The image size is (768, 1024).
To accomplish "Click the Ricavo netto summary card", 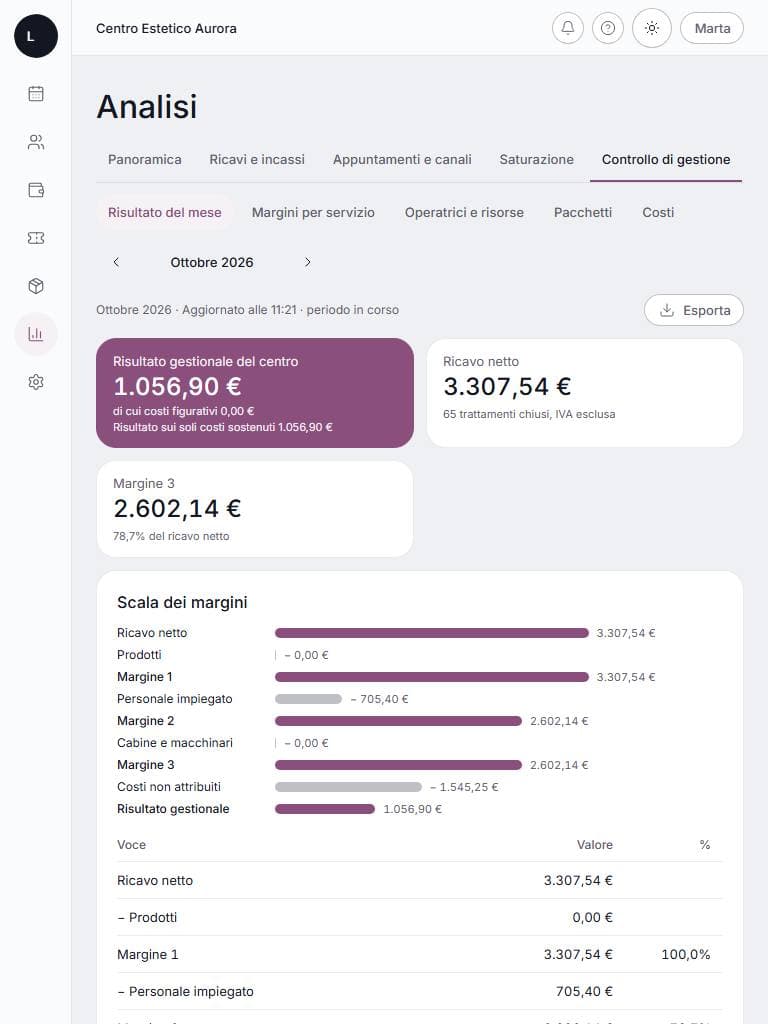I will tap(584, 393).
